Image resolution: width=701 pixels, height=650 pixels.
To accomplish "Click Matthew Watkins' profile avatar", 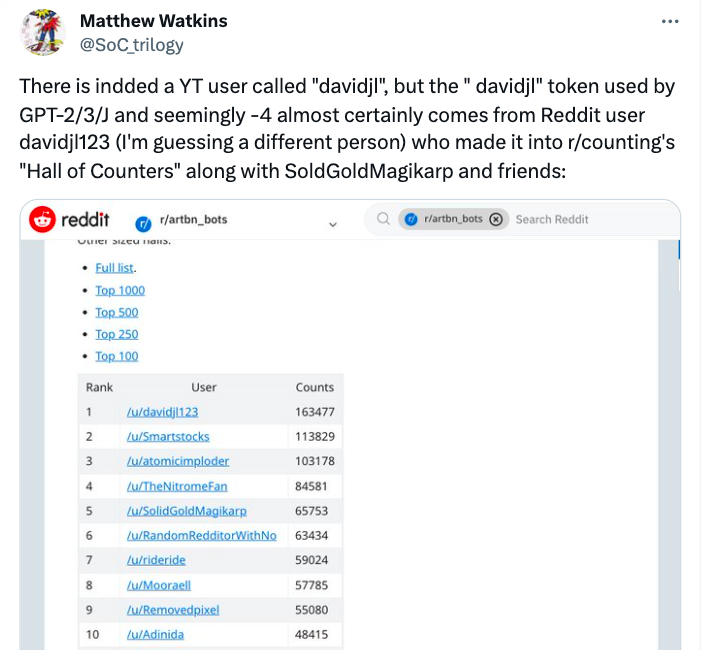I will pyautogui.click(x=43, y=32).
